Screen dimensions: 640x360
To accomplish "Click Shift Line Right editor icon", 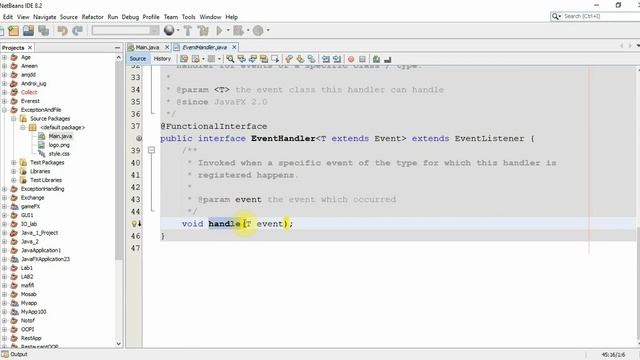I will (337, 59).
